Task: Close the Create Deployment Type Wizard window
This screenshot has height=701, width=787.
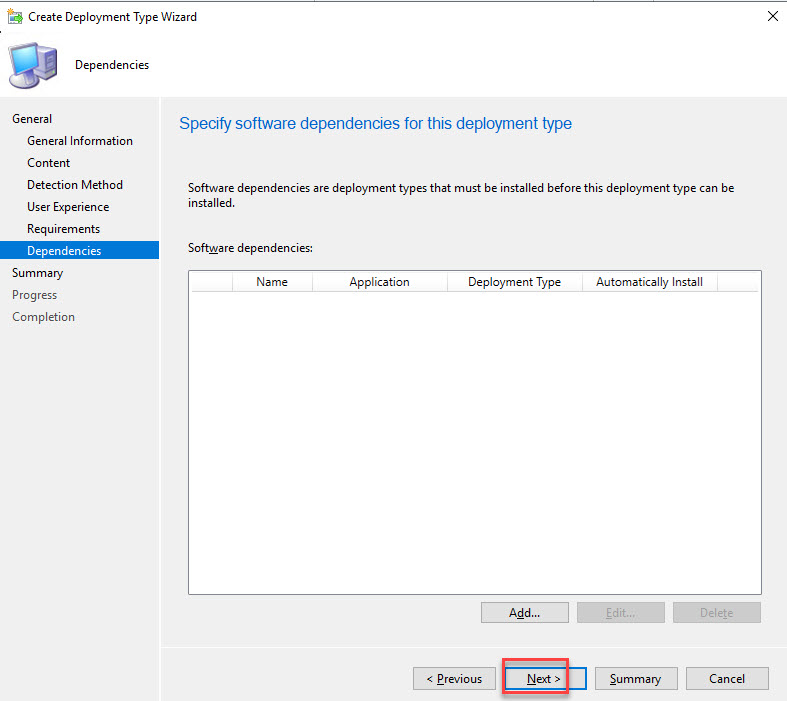Action: tap(772, 16)
